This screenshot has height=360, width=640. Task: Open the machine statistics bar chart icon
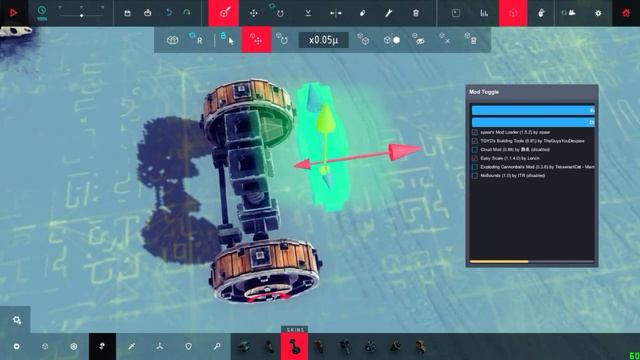484,13
